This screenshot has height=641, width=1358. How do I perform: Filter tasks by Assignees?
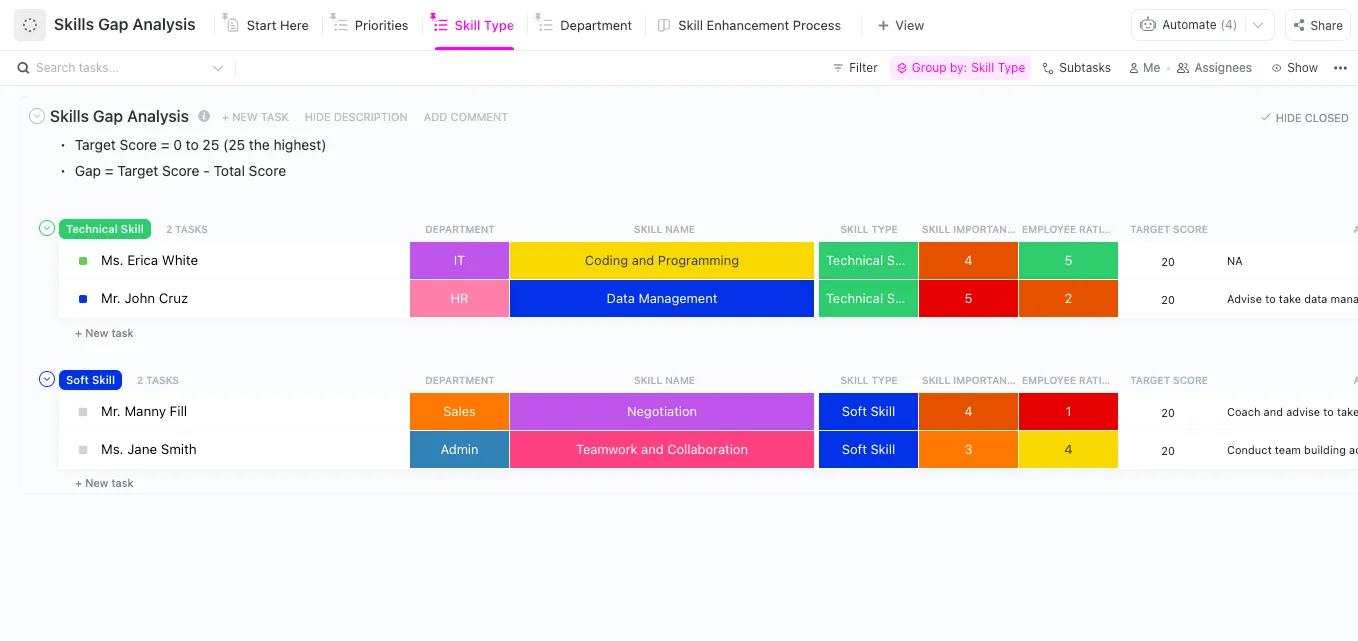(x=1214, y=68)
